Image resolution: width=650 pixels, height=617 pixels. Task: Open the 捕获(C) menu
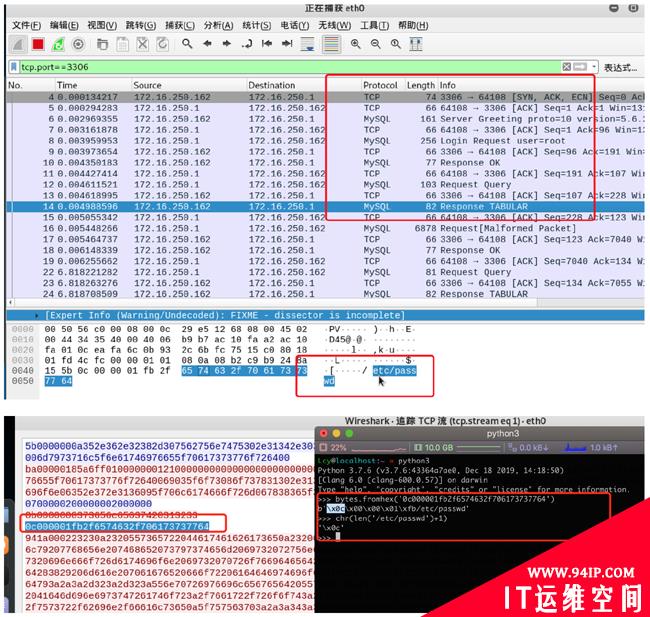click(179, 25)
